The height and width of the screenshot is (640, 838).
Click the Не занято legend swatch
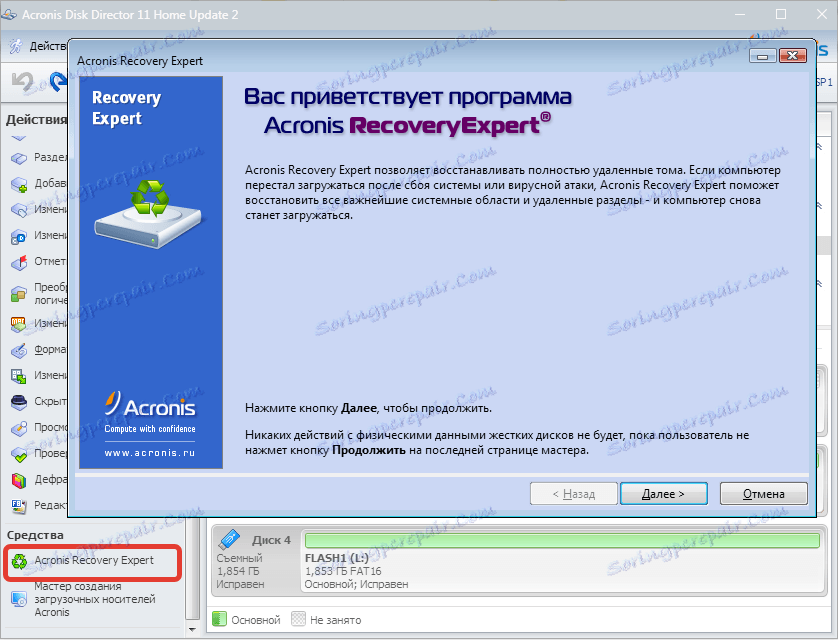[x=298, y=619]
